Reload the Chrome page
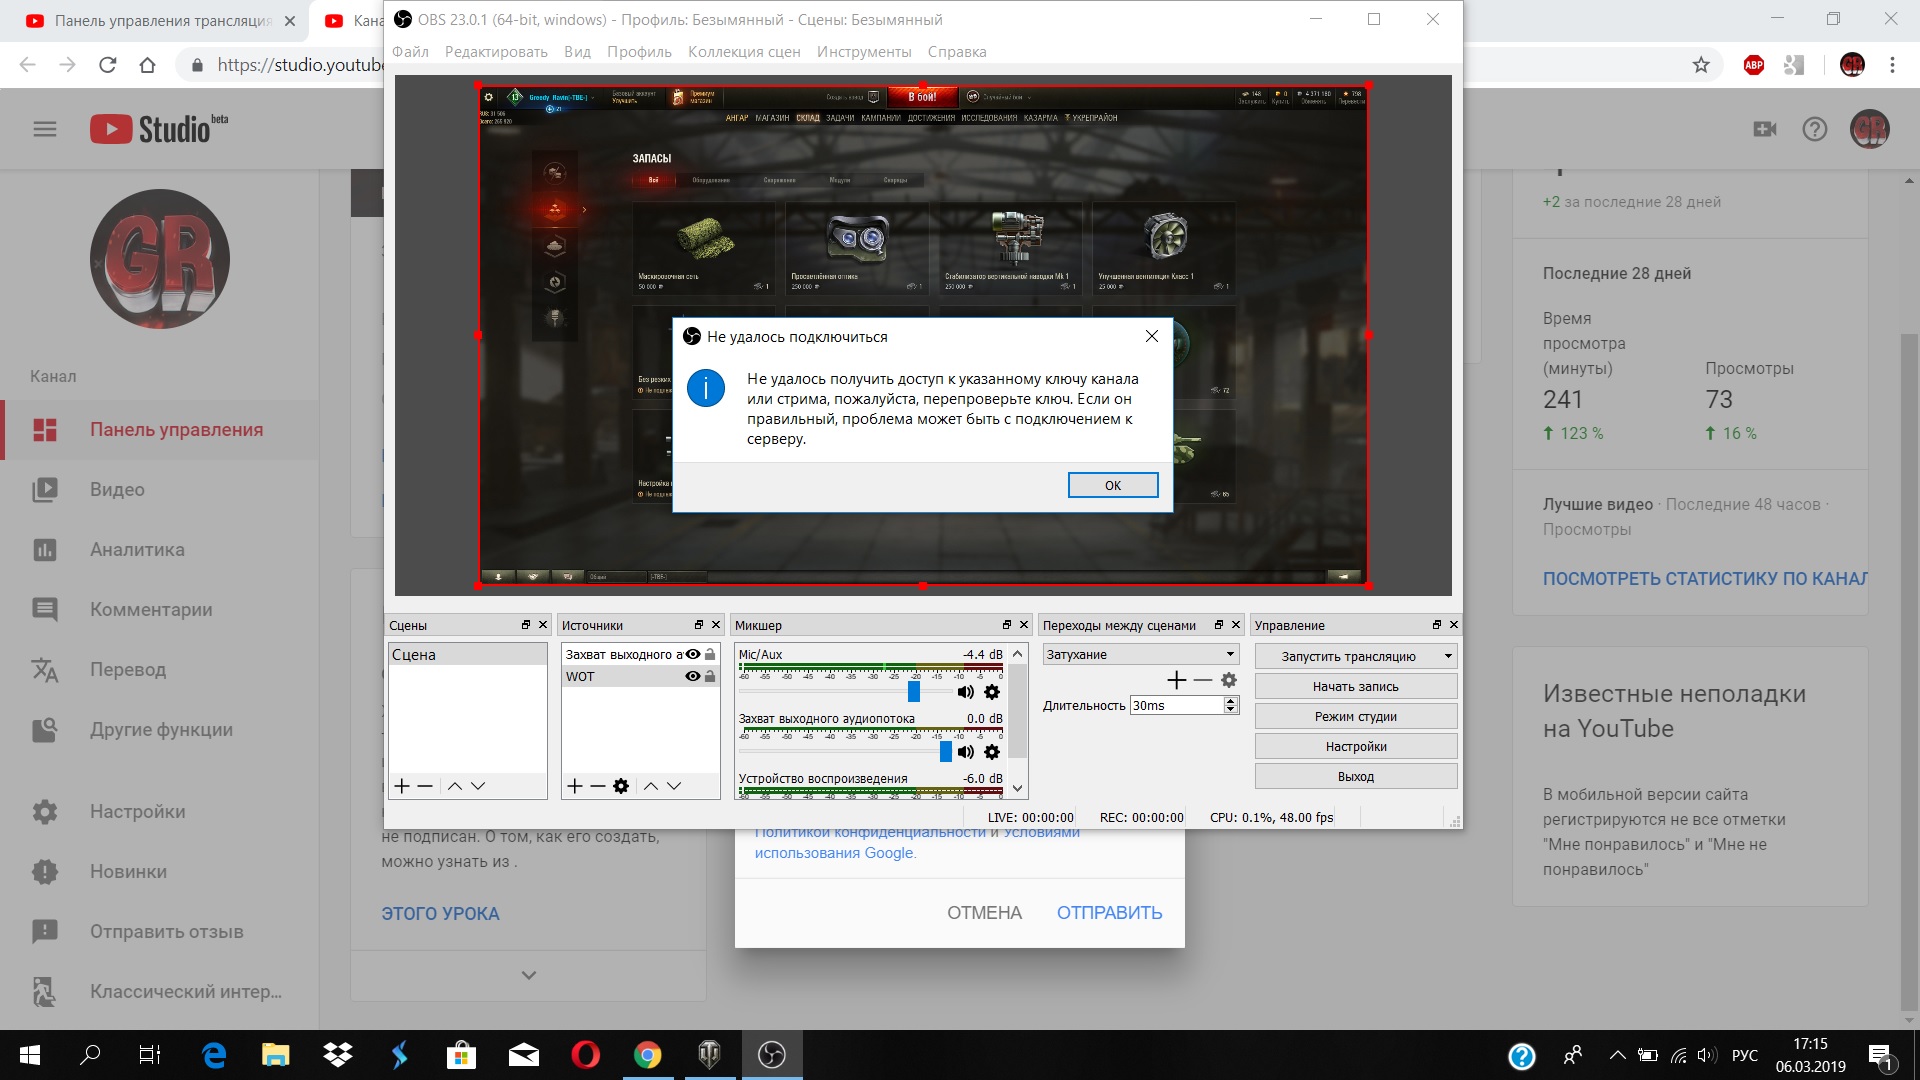1920x1080 pixels. click(x=108, y=65)
